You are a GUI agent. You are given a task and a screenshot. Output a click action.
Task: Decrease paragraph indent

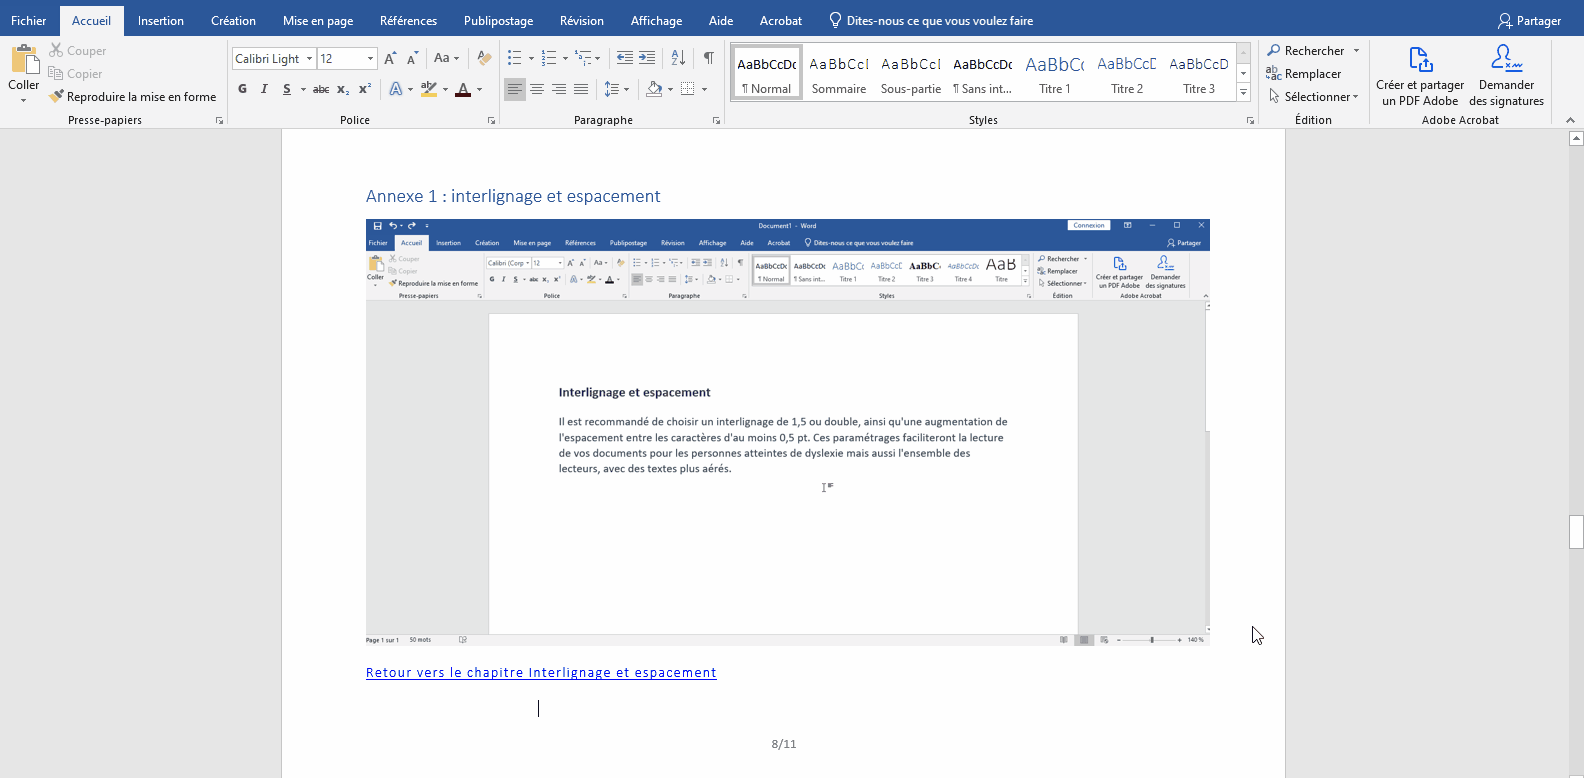coord(625,58)
